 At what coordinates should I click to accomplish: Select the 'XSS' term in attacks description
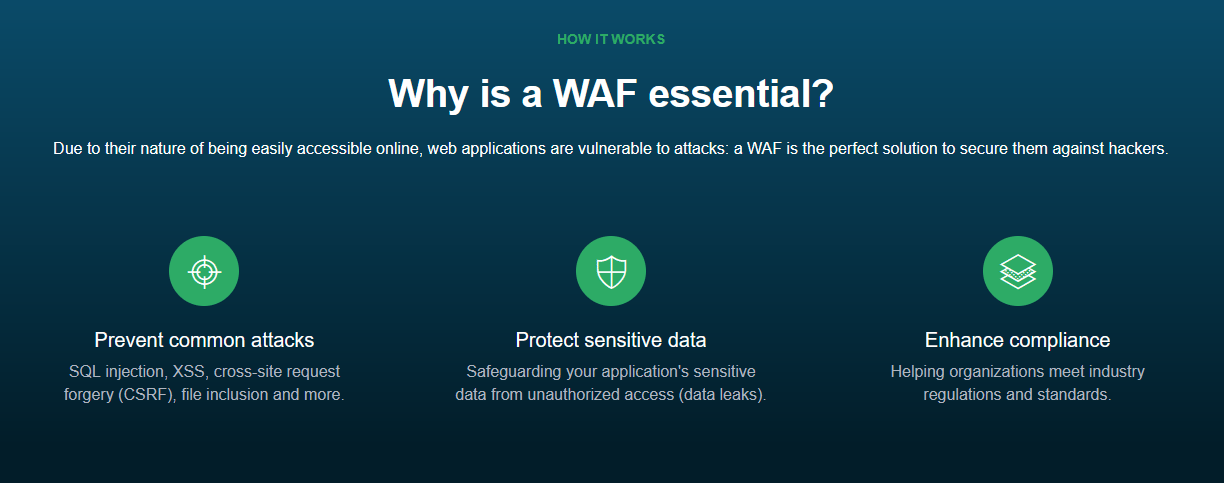click(188, 372)
